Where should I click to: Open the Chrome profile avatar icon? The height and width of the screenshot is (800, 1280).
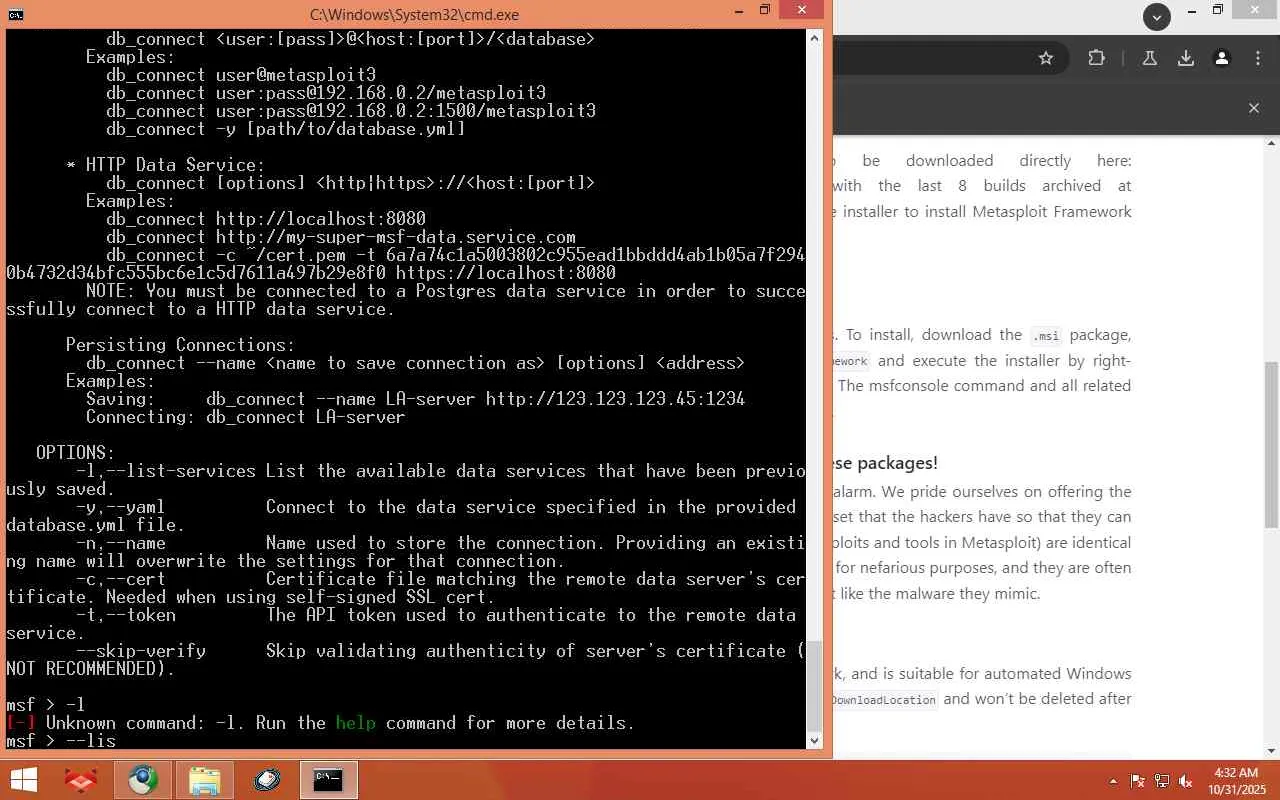pyautogui.click(x=1222, y=58)
